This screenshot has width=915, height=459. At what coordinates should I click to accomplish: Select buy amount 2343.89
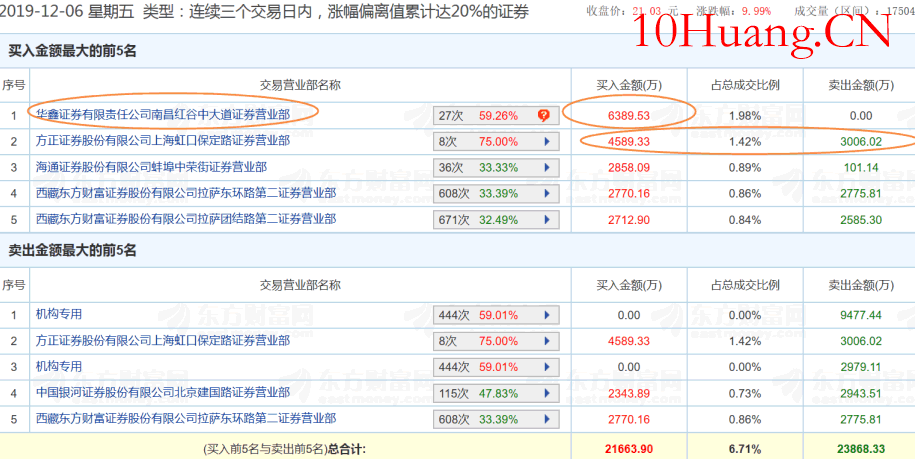(x=628, y=394)
